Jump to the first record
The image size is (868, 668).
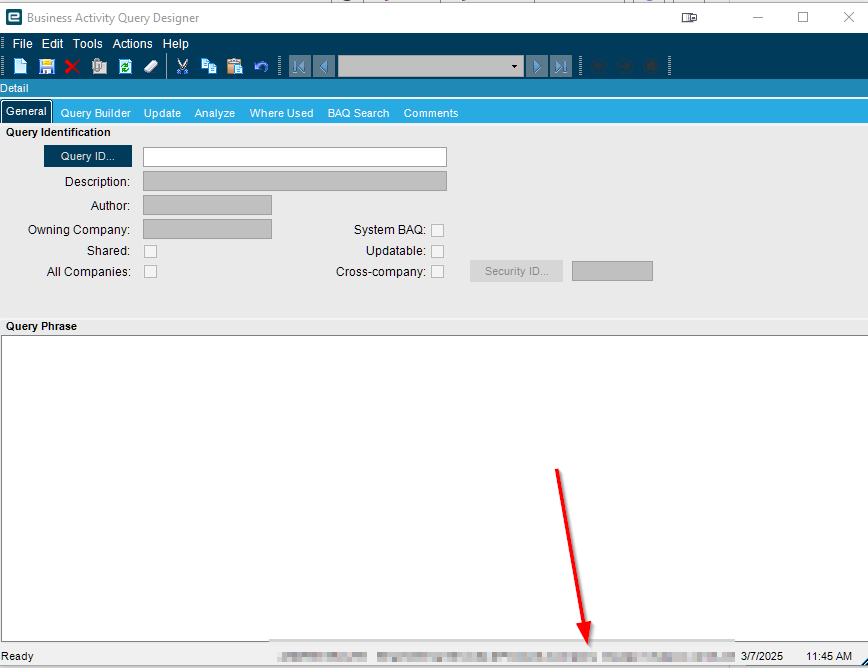(299, 66)
